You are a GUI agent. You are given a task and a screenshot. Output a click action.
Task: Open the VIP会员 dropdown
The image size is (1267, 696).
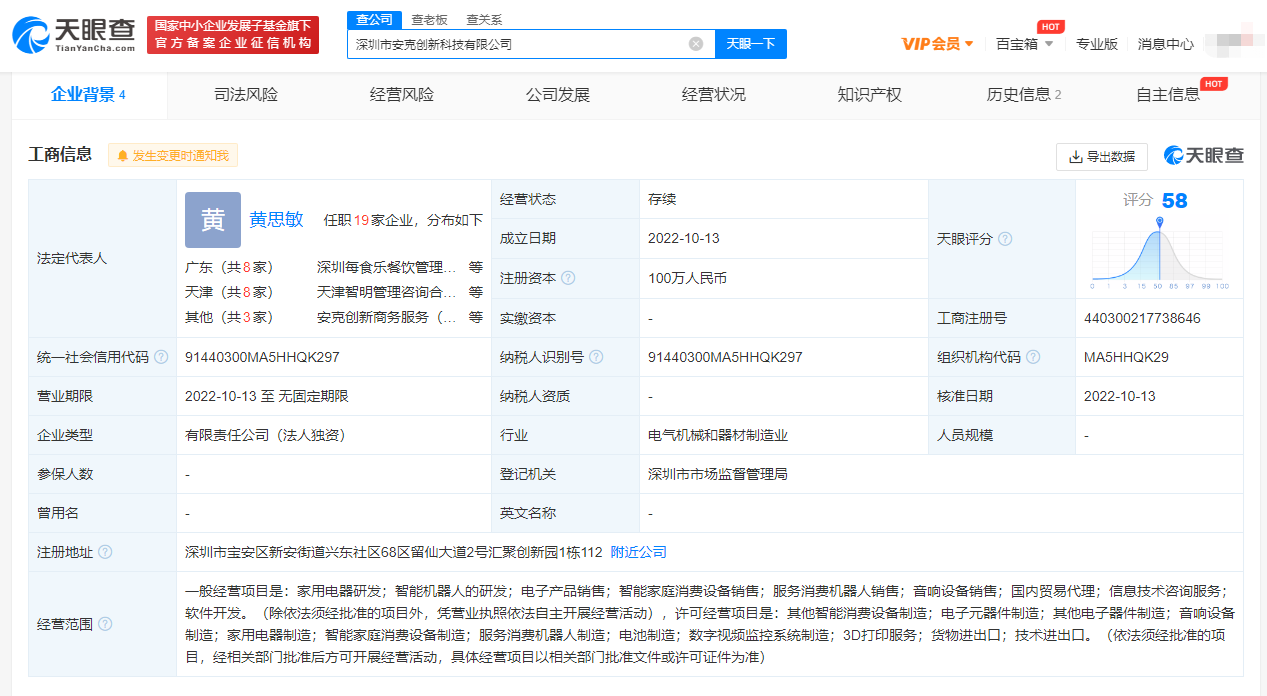tap(937, 44)
